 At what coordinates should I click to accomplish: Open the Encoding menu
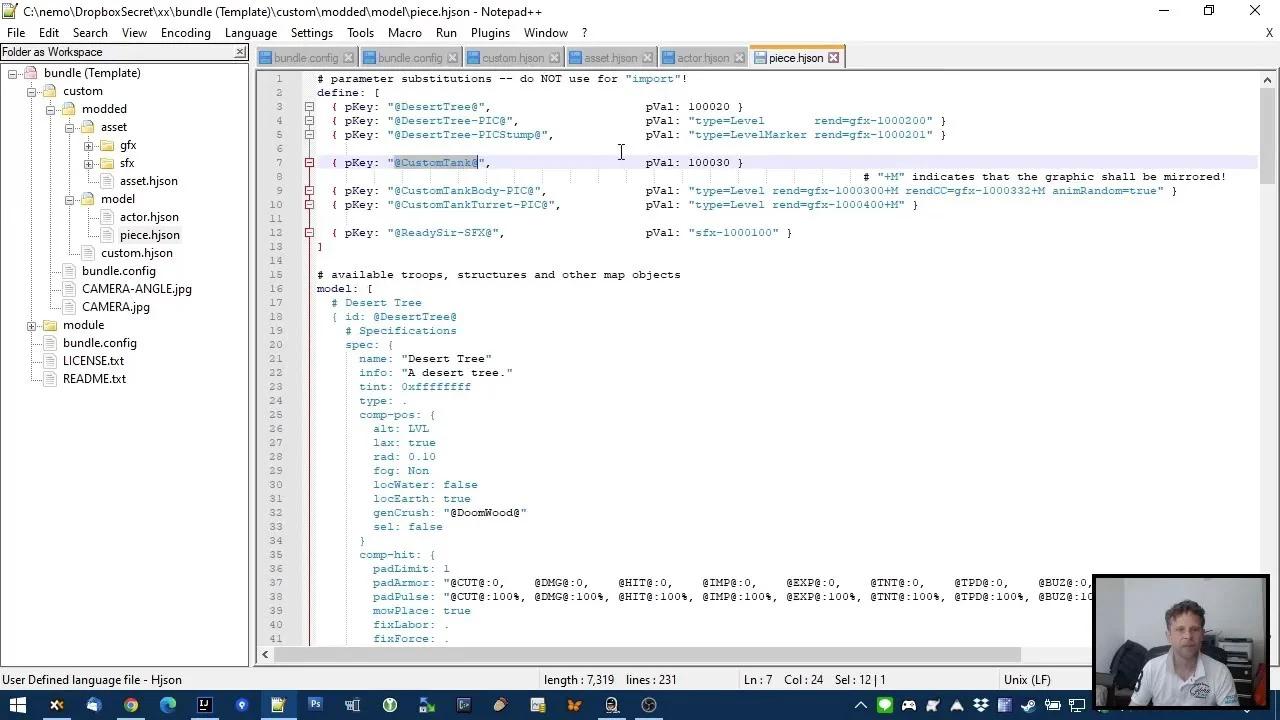pyautogui.click(x=185, y=32)
